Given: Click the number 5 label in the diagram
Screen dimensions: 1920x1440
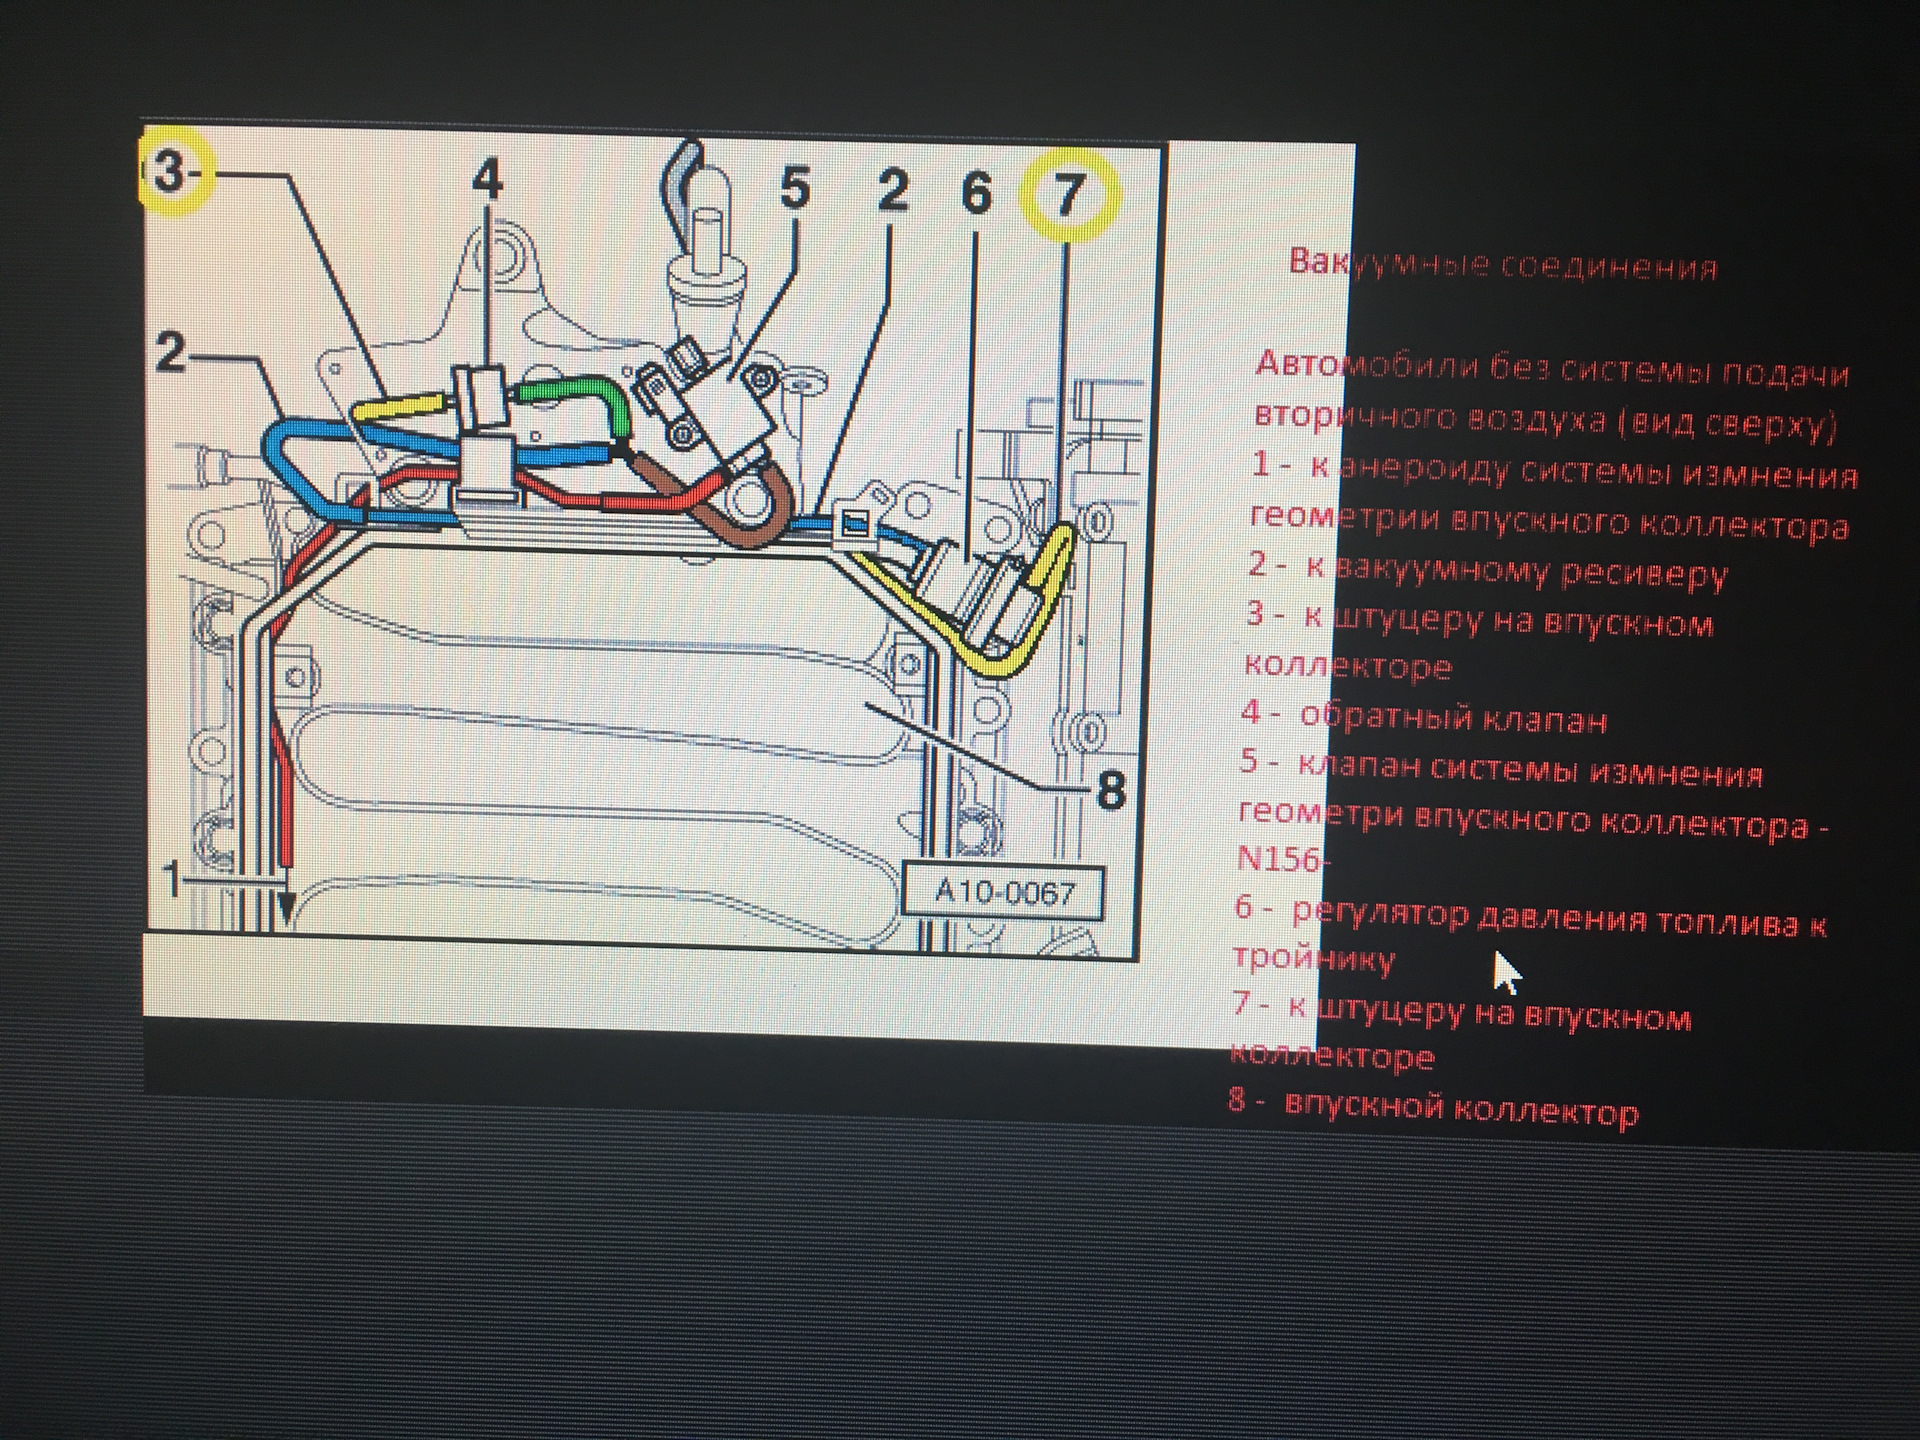Looking at the screenshot, I should click(795, 188).
